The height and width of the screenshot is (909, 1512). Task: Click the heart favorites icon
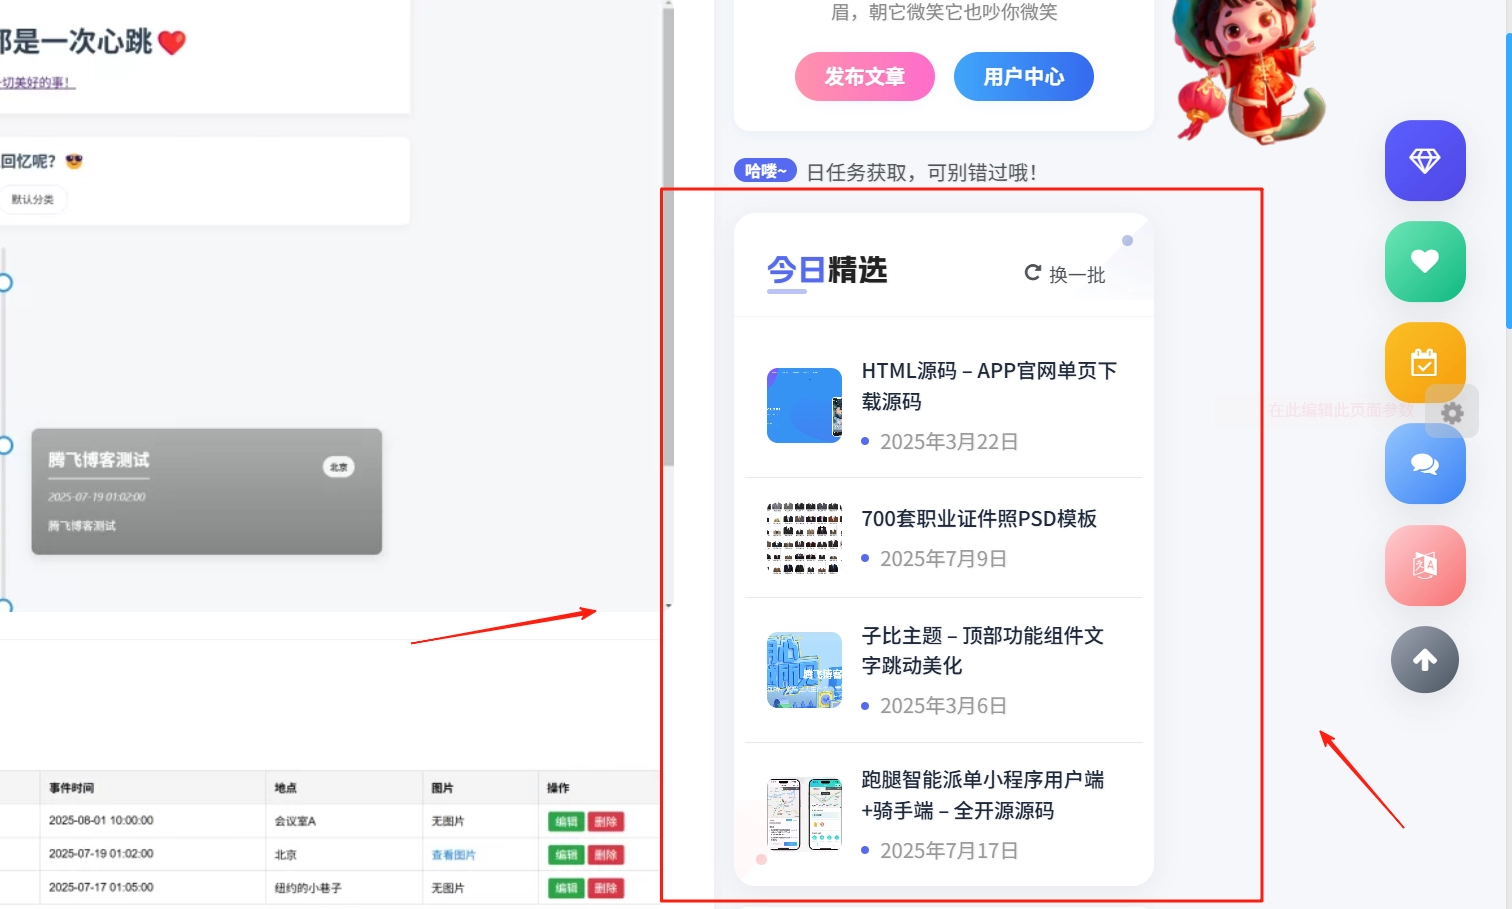(x=1424, y=262)
